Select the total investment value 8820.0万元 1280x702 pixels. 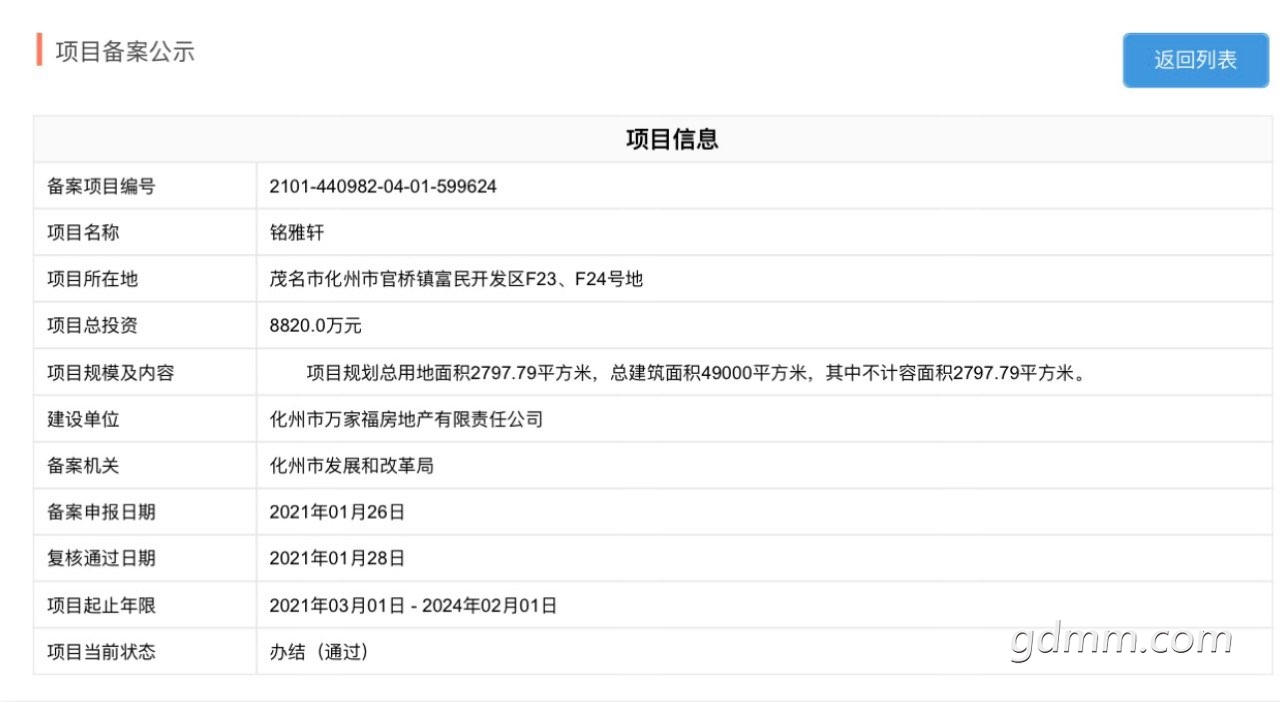315,326
